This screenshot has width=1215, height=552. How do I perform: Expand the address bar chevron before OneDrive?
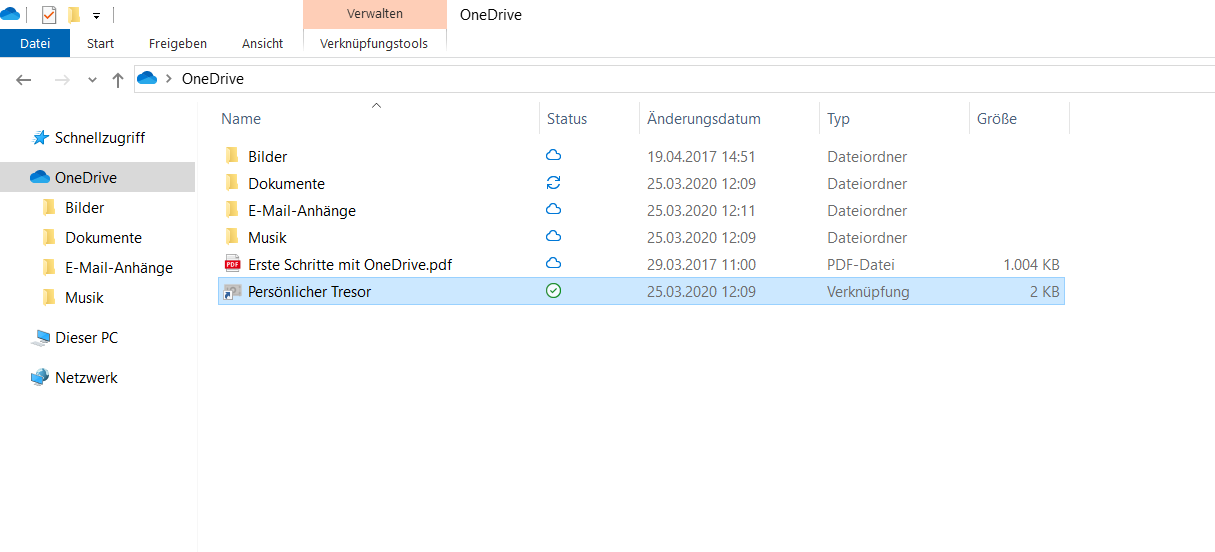169,79
